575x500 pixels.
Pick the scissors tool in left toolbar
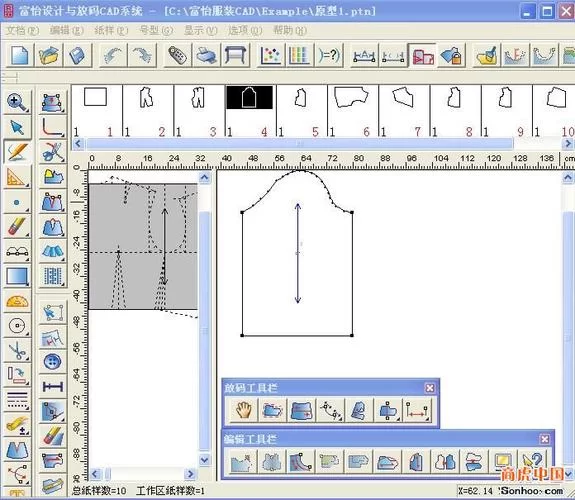click(x=17, y=350)
